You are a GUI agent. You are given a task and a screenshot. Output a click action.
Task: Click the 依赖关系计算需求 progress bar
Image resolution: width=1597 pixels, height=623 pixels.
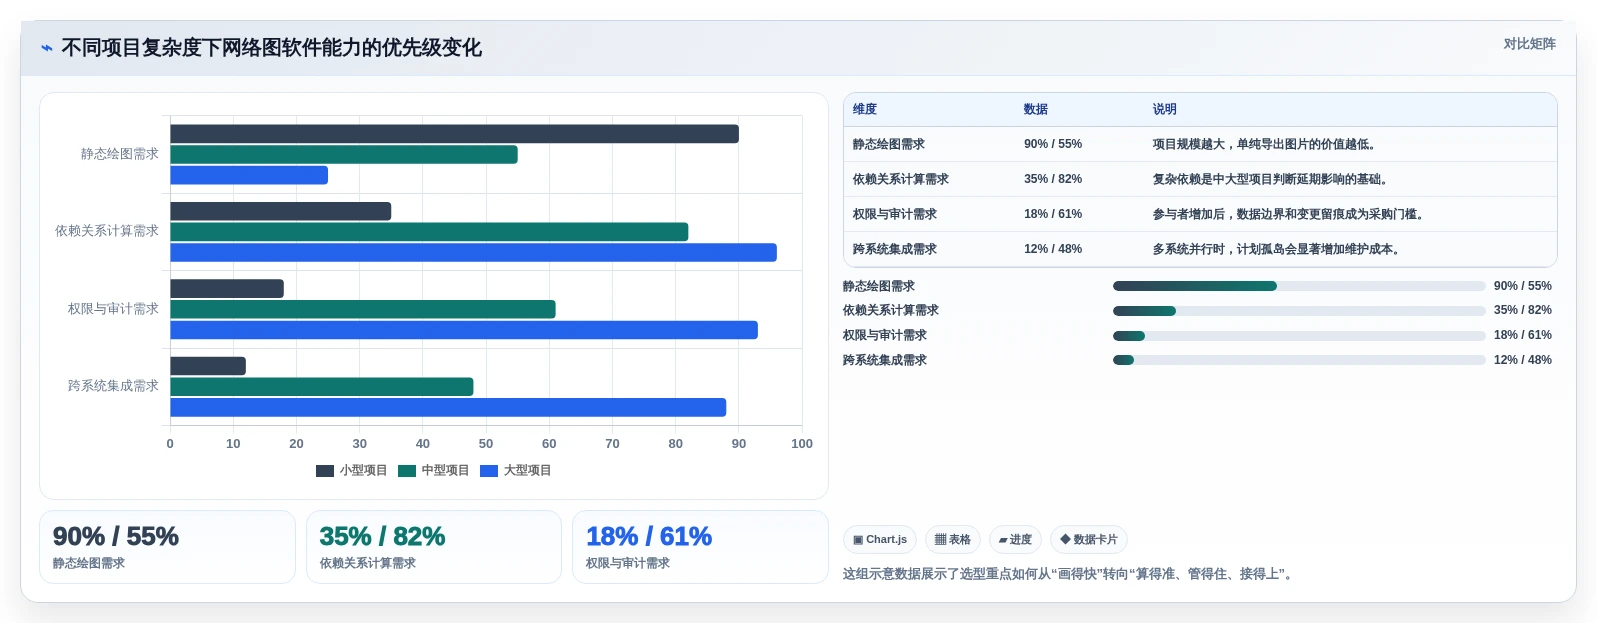1299,311
